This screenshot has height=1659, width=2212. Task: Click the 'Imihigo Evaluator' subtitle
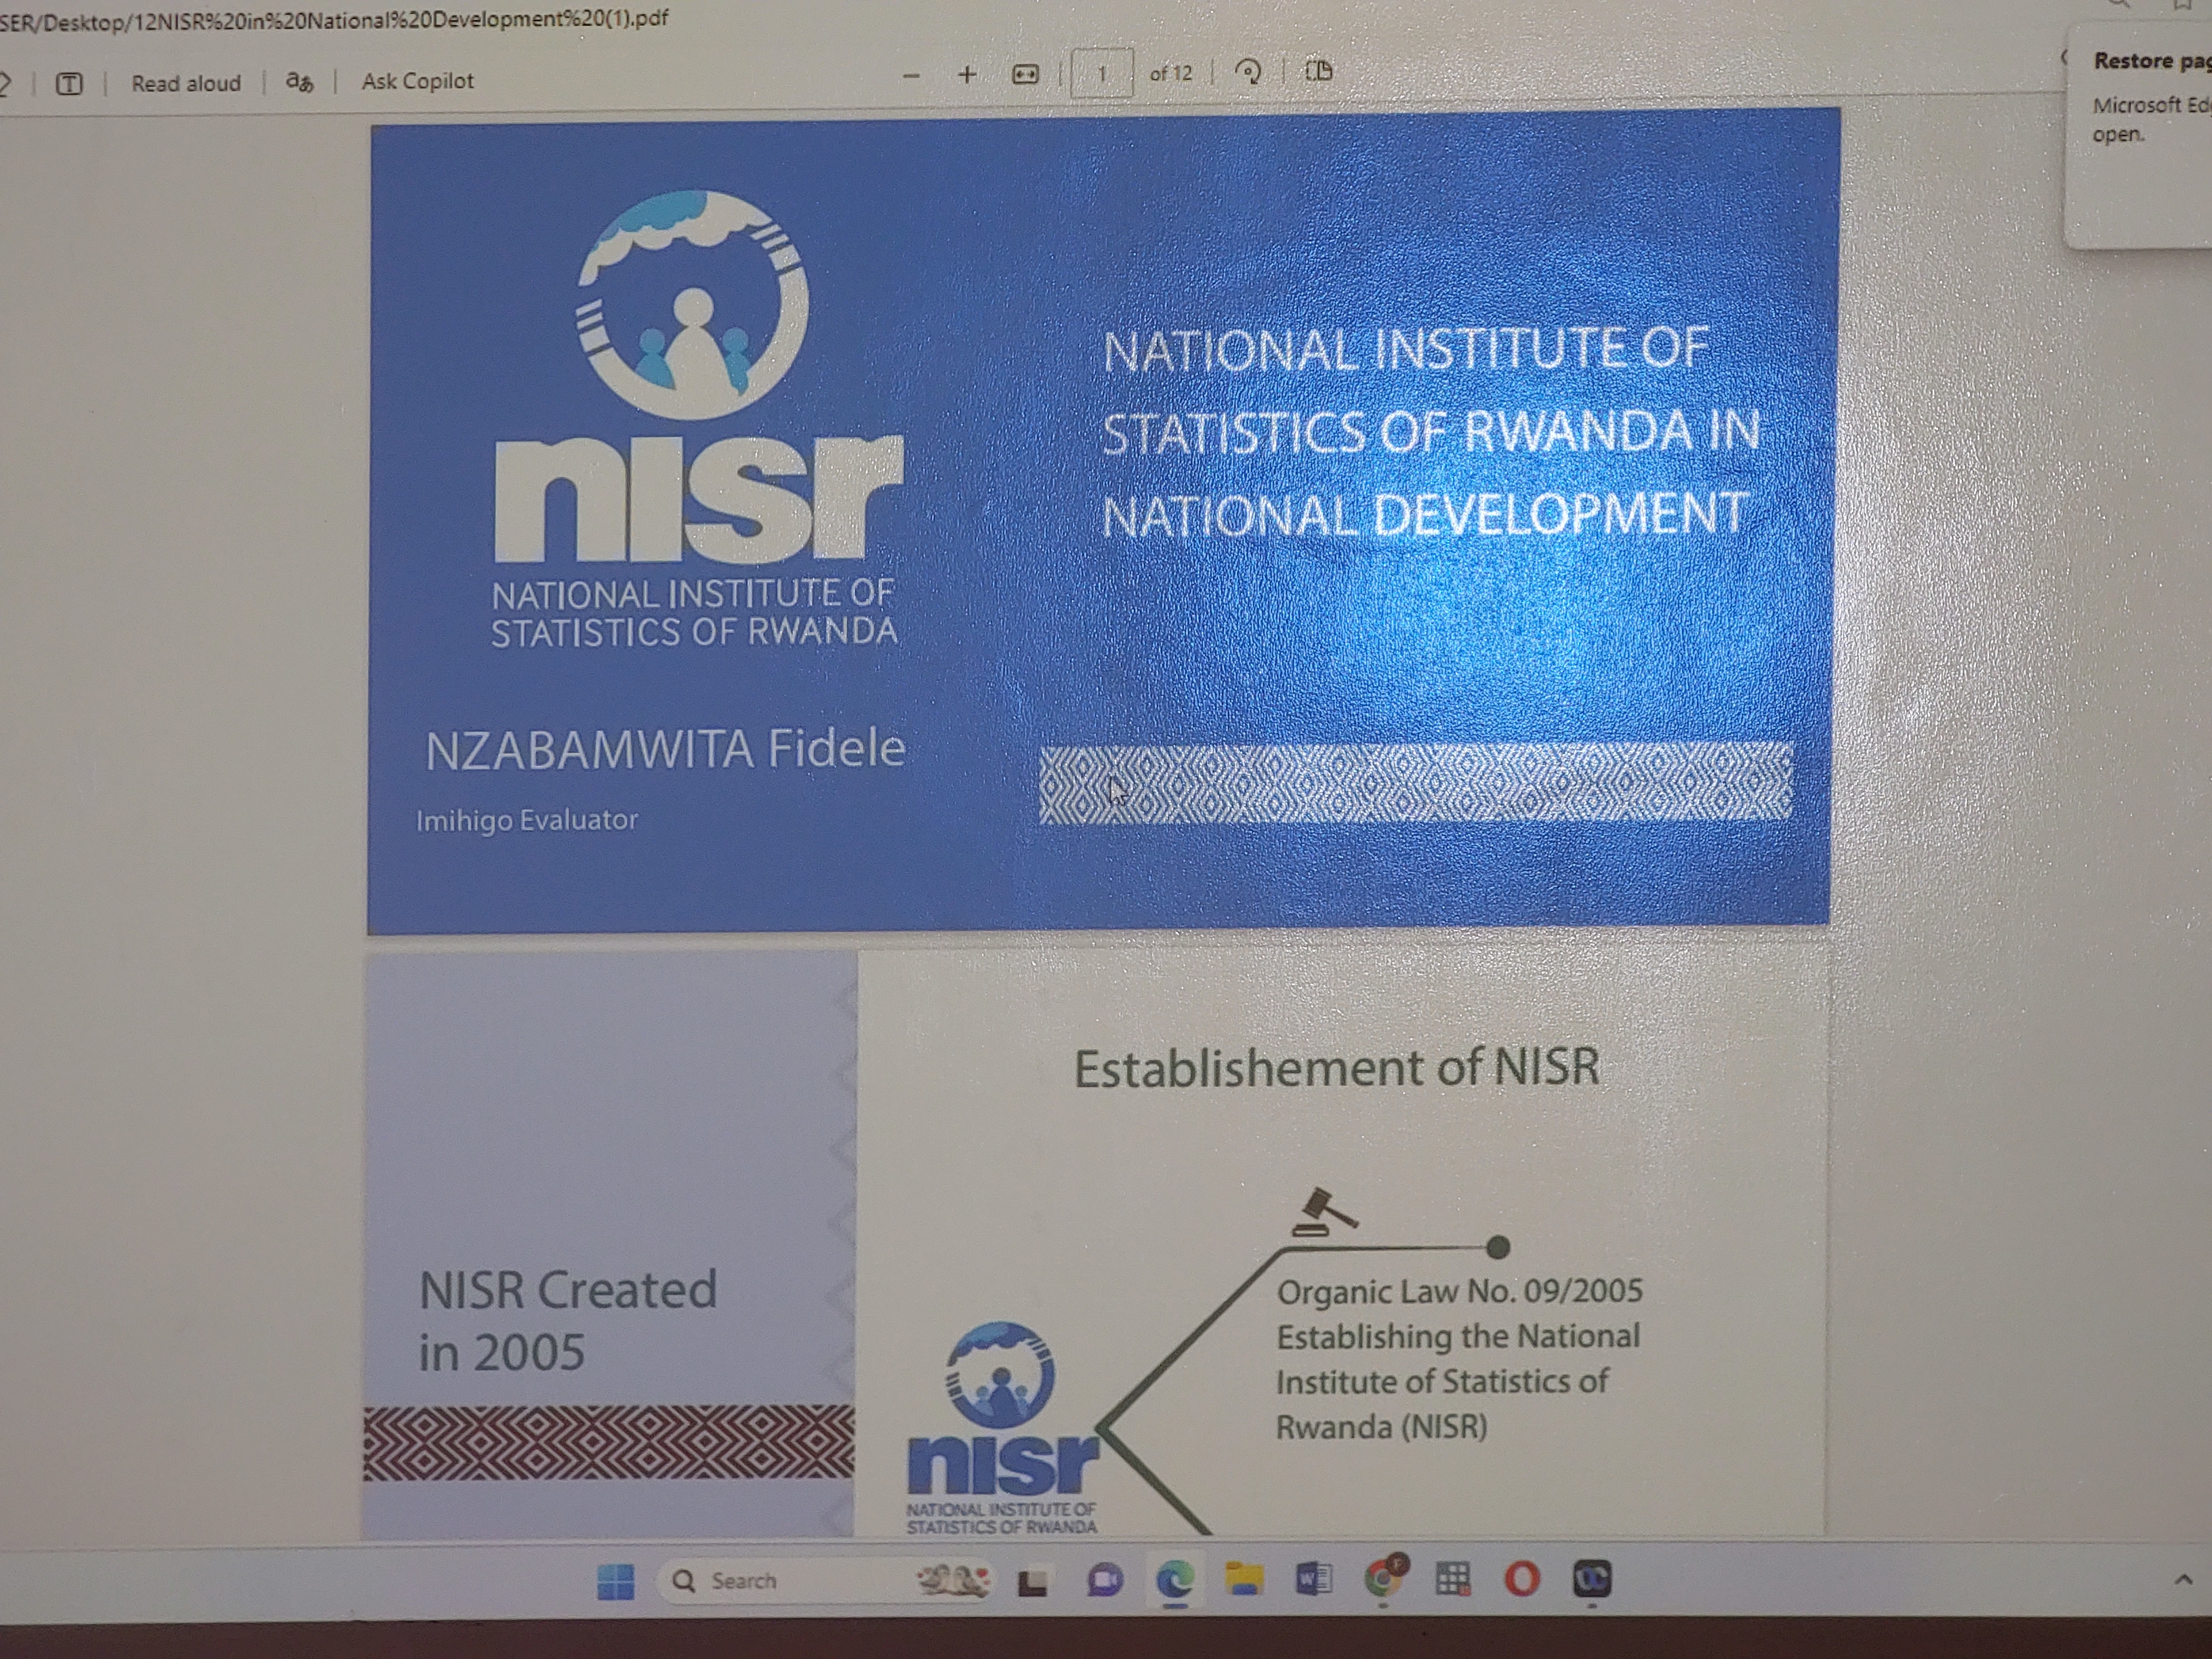click(527, 821)
